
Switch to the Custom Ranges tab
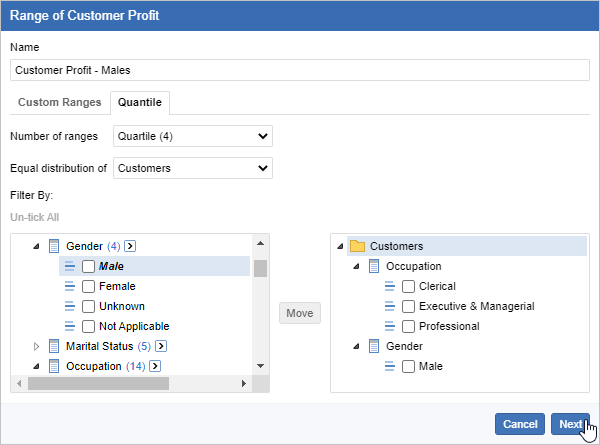point(60,102)
